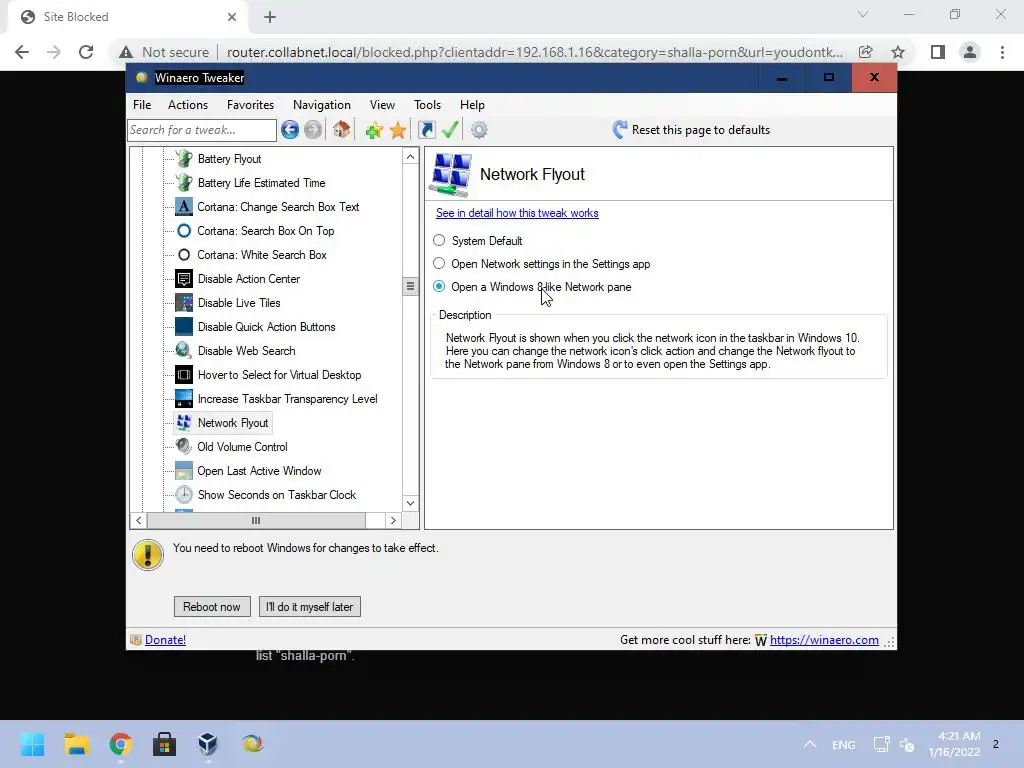Image resolution: width=1024 pixels, height=768 pixels.
Task: Add this tweak to favorites (green star plus)
Action: click(x=374, y=130)
